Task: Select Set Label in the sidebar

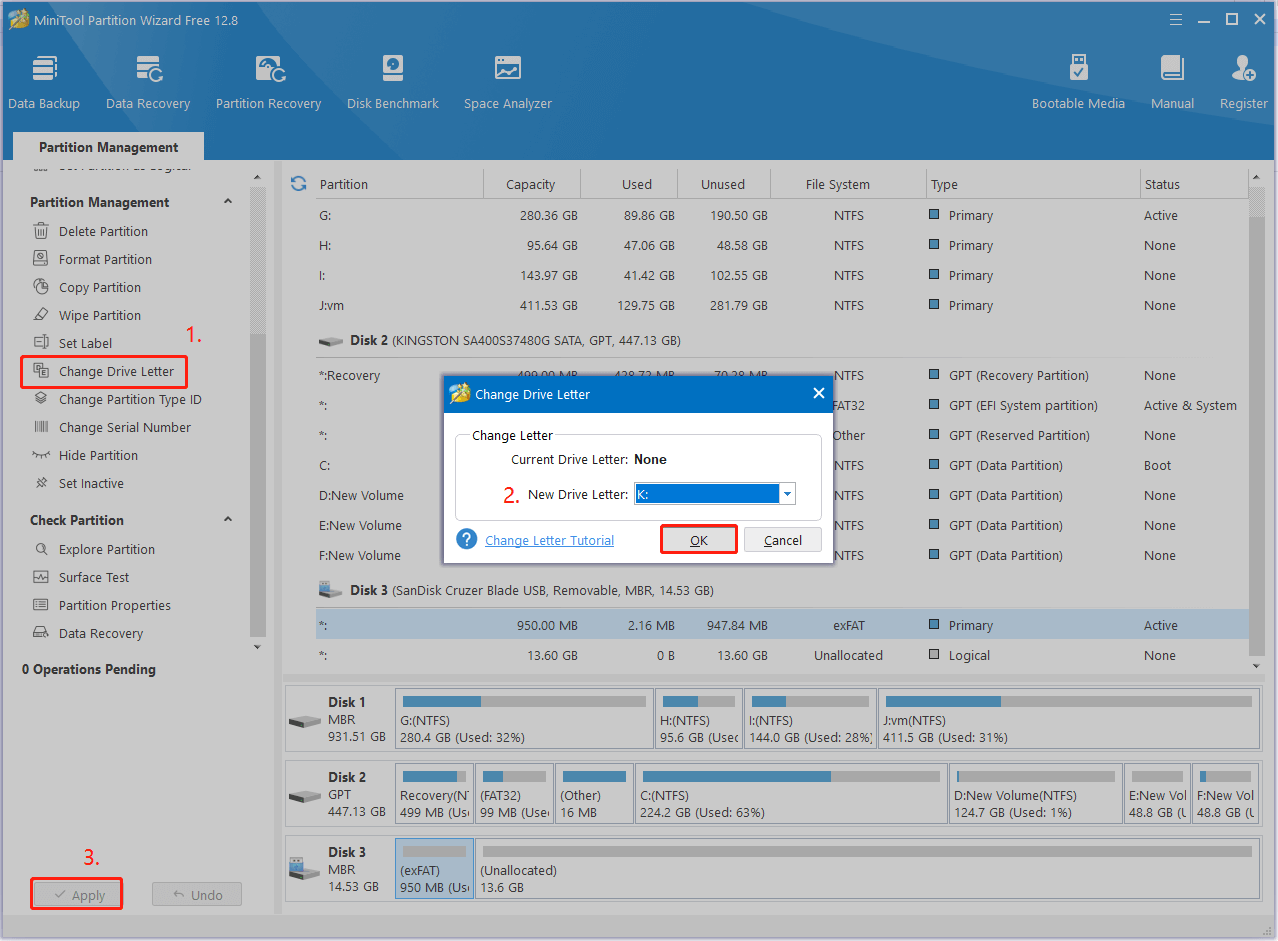Action: 85,343
